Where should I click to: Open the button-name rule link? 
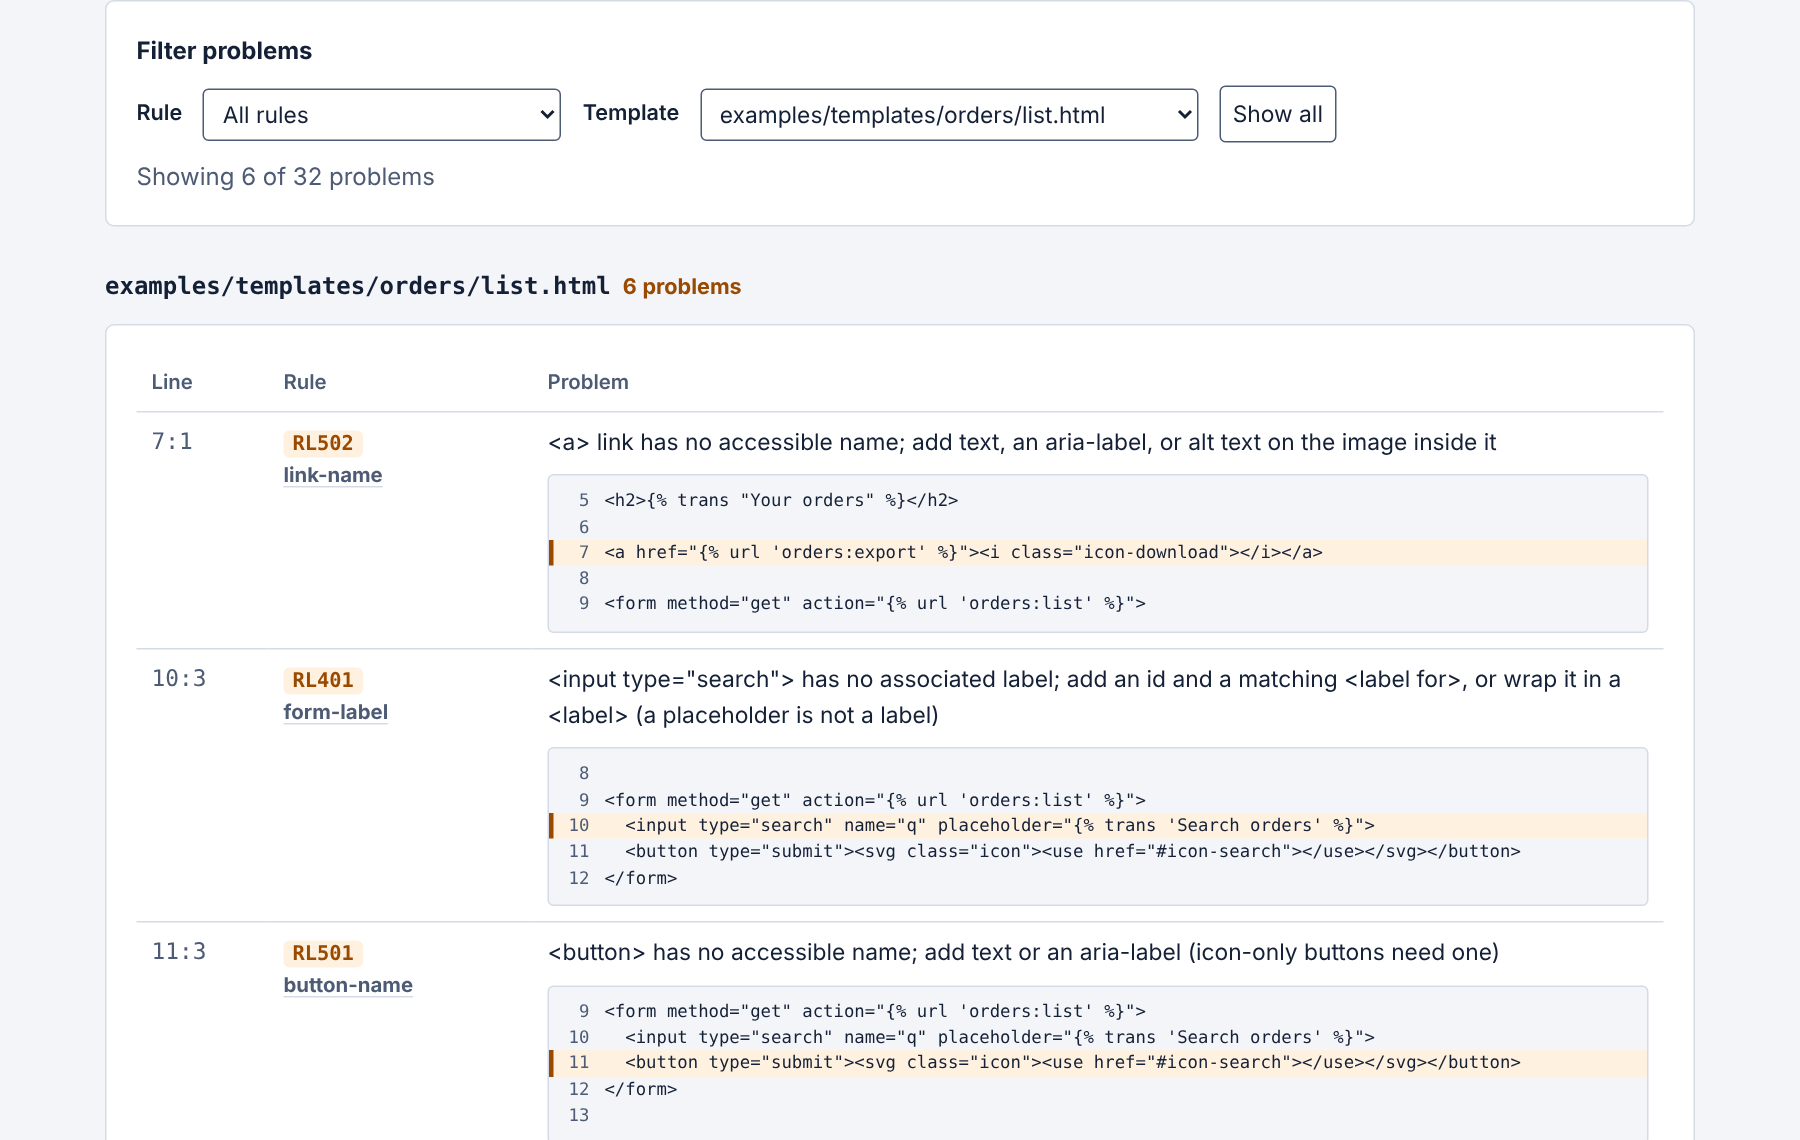click(348, 985)
